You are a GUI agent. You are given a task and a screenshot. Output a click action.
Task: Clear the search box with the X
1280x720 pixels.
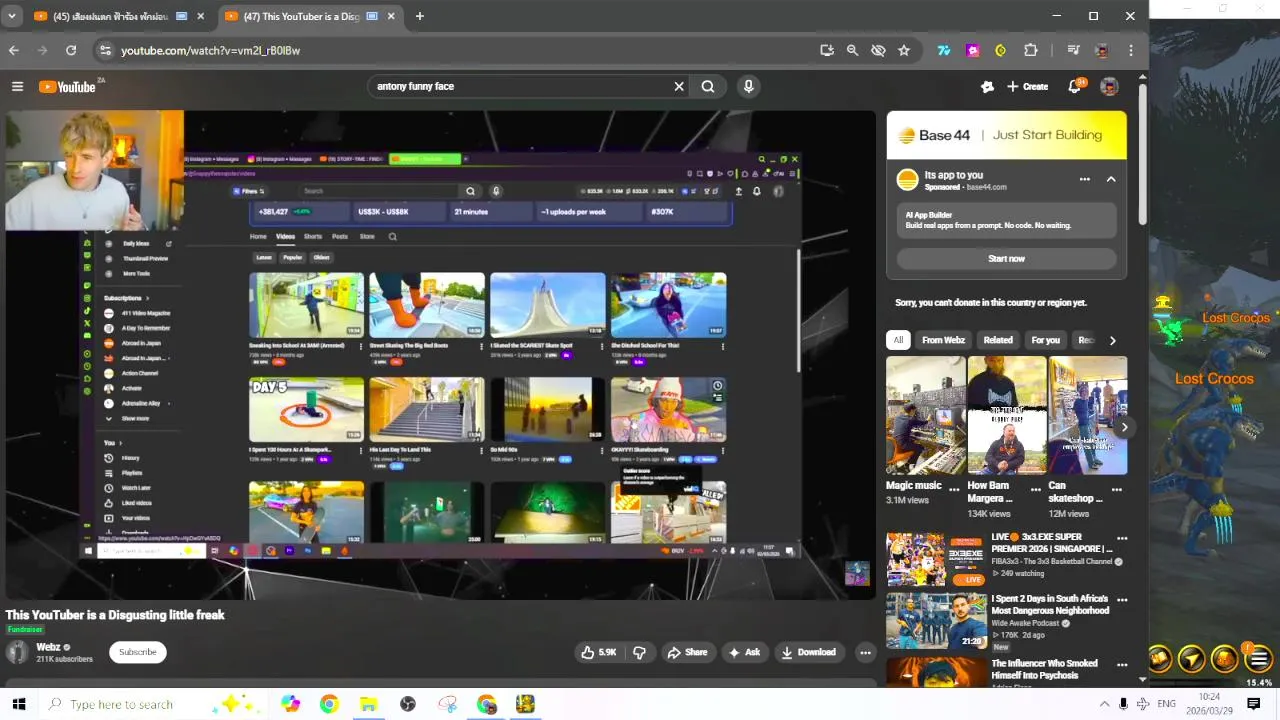679,87
